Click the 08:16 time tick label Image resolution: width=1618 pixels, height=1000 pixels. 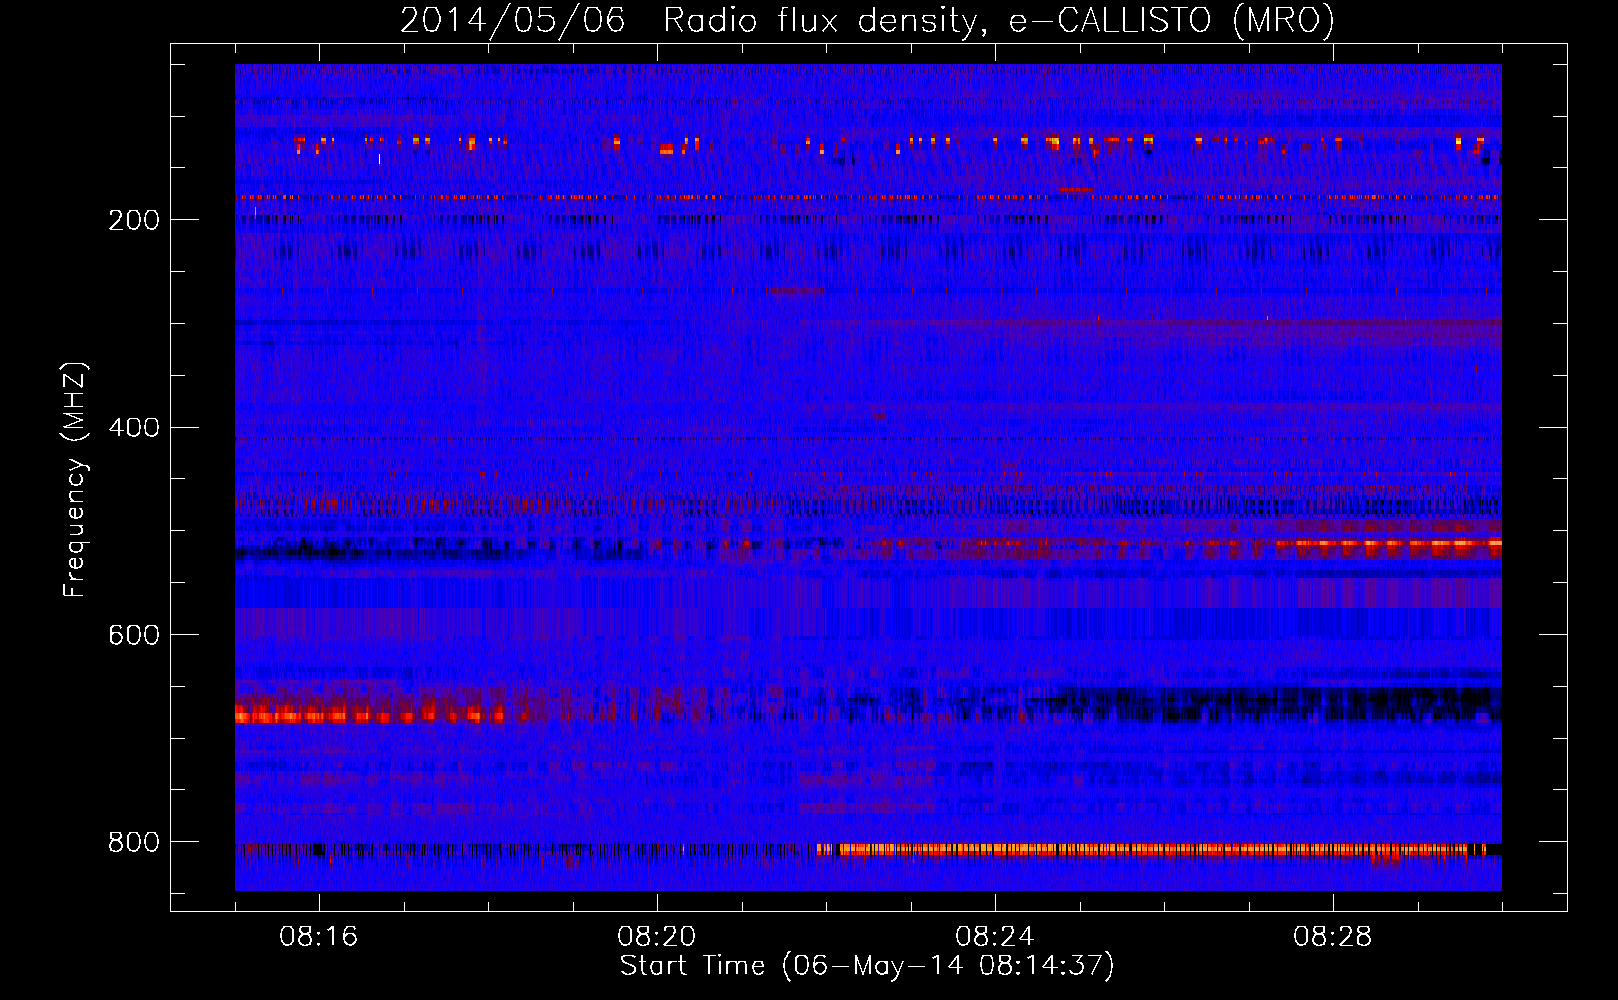point(319,936)
